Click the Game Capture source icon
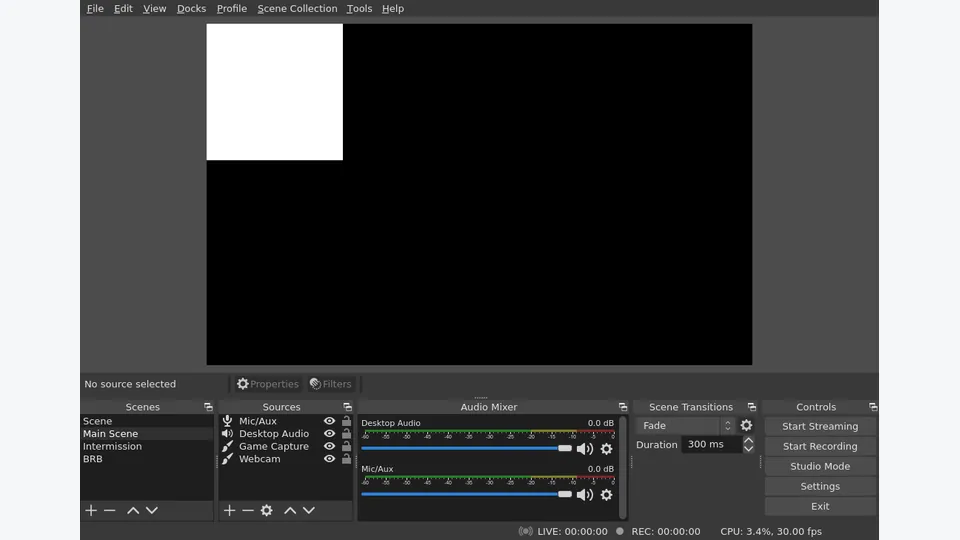Viewport: 960px width, 540px height. (x=227, y=446)
